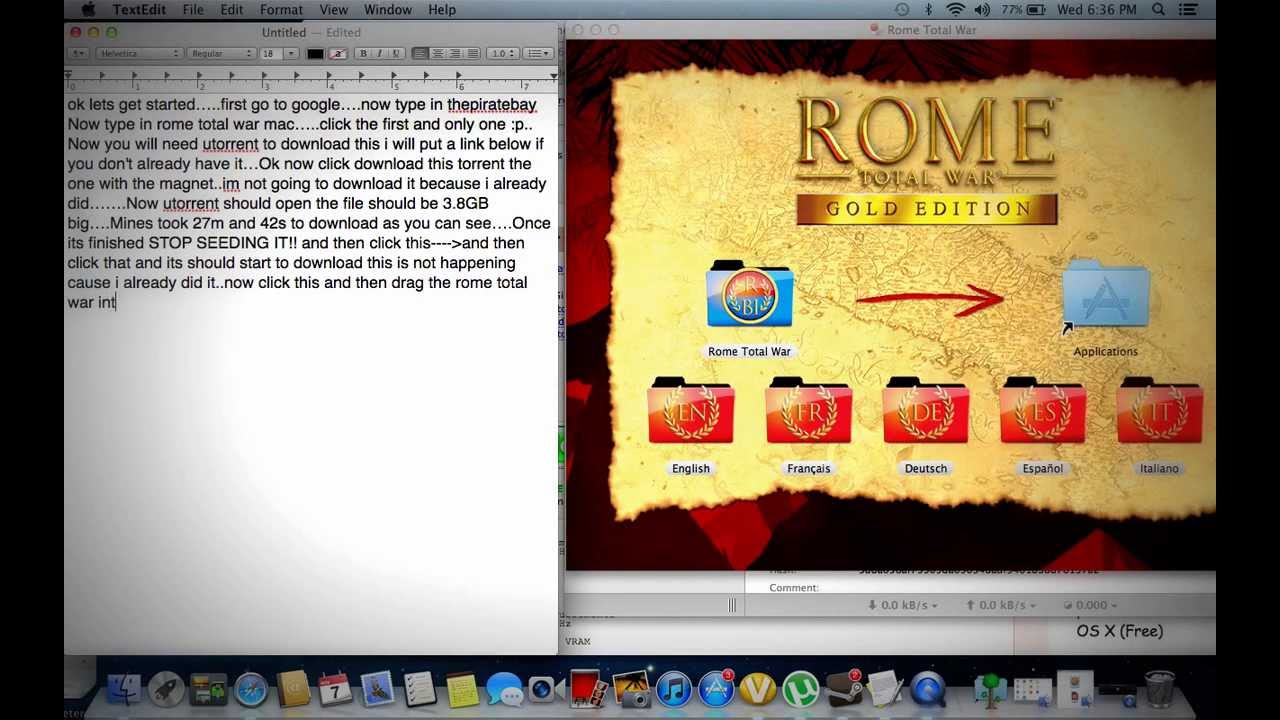Open the TextEdit application menu

tap(139, 10)
